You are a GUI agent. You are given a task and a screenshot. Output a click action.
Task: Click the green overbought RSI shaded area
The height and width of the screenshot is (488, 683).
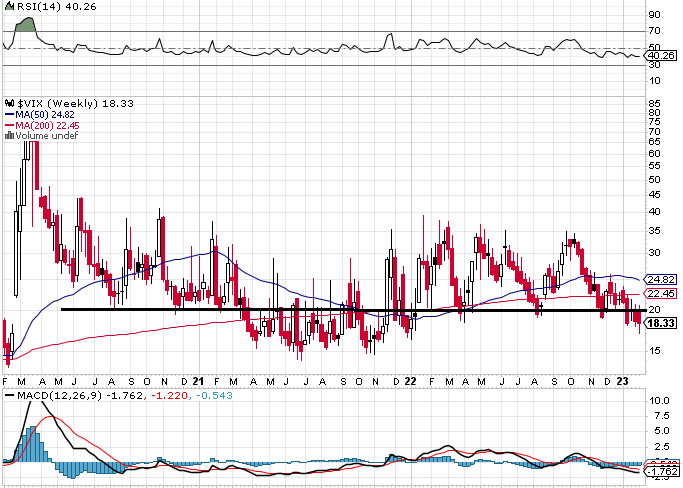pyautogui.click(x=26, y=25)
